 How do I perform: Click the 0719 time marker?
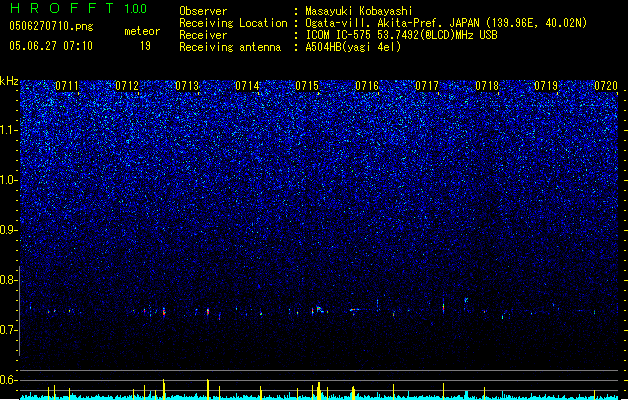[546, 86]
